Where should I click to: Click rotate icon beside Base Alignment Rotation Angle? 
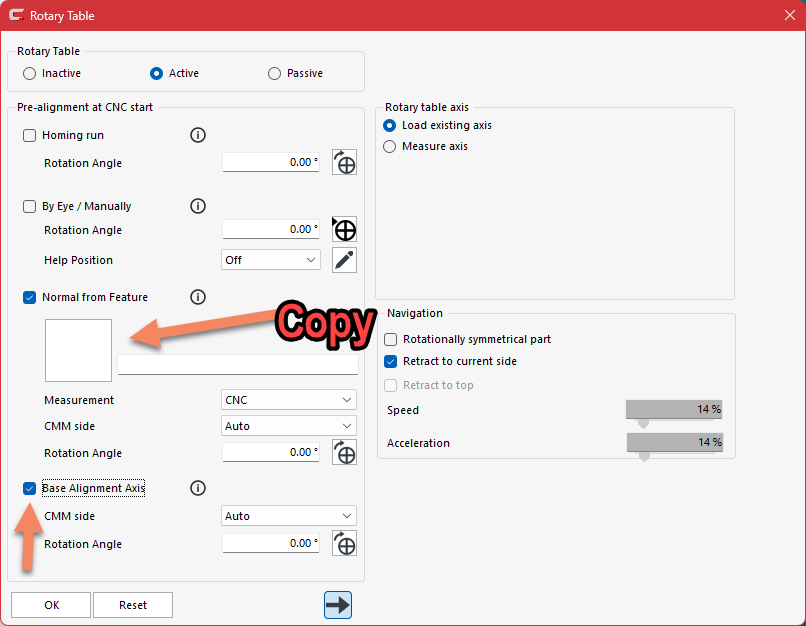click(344, 543)
